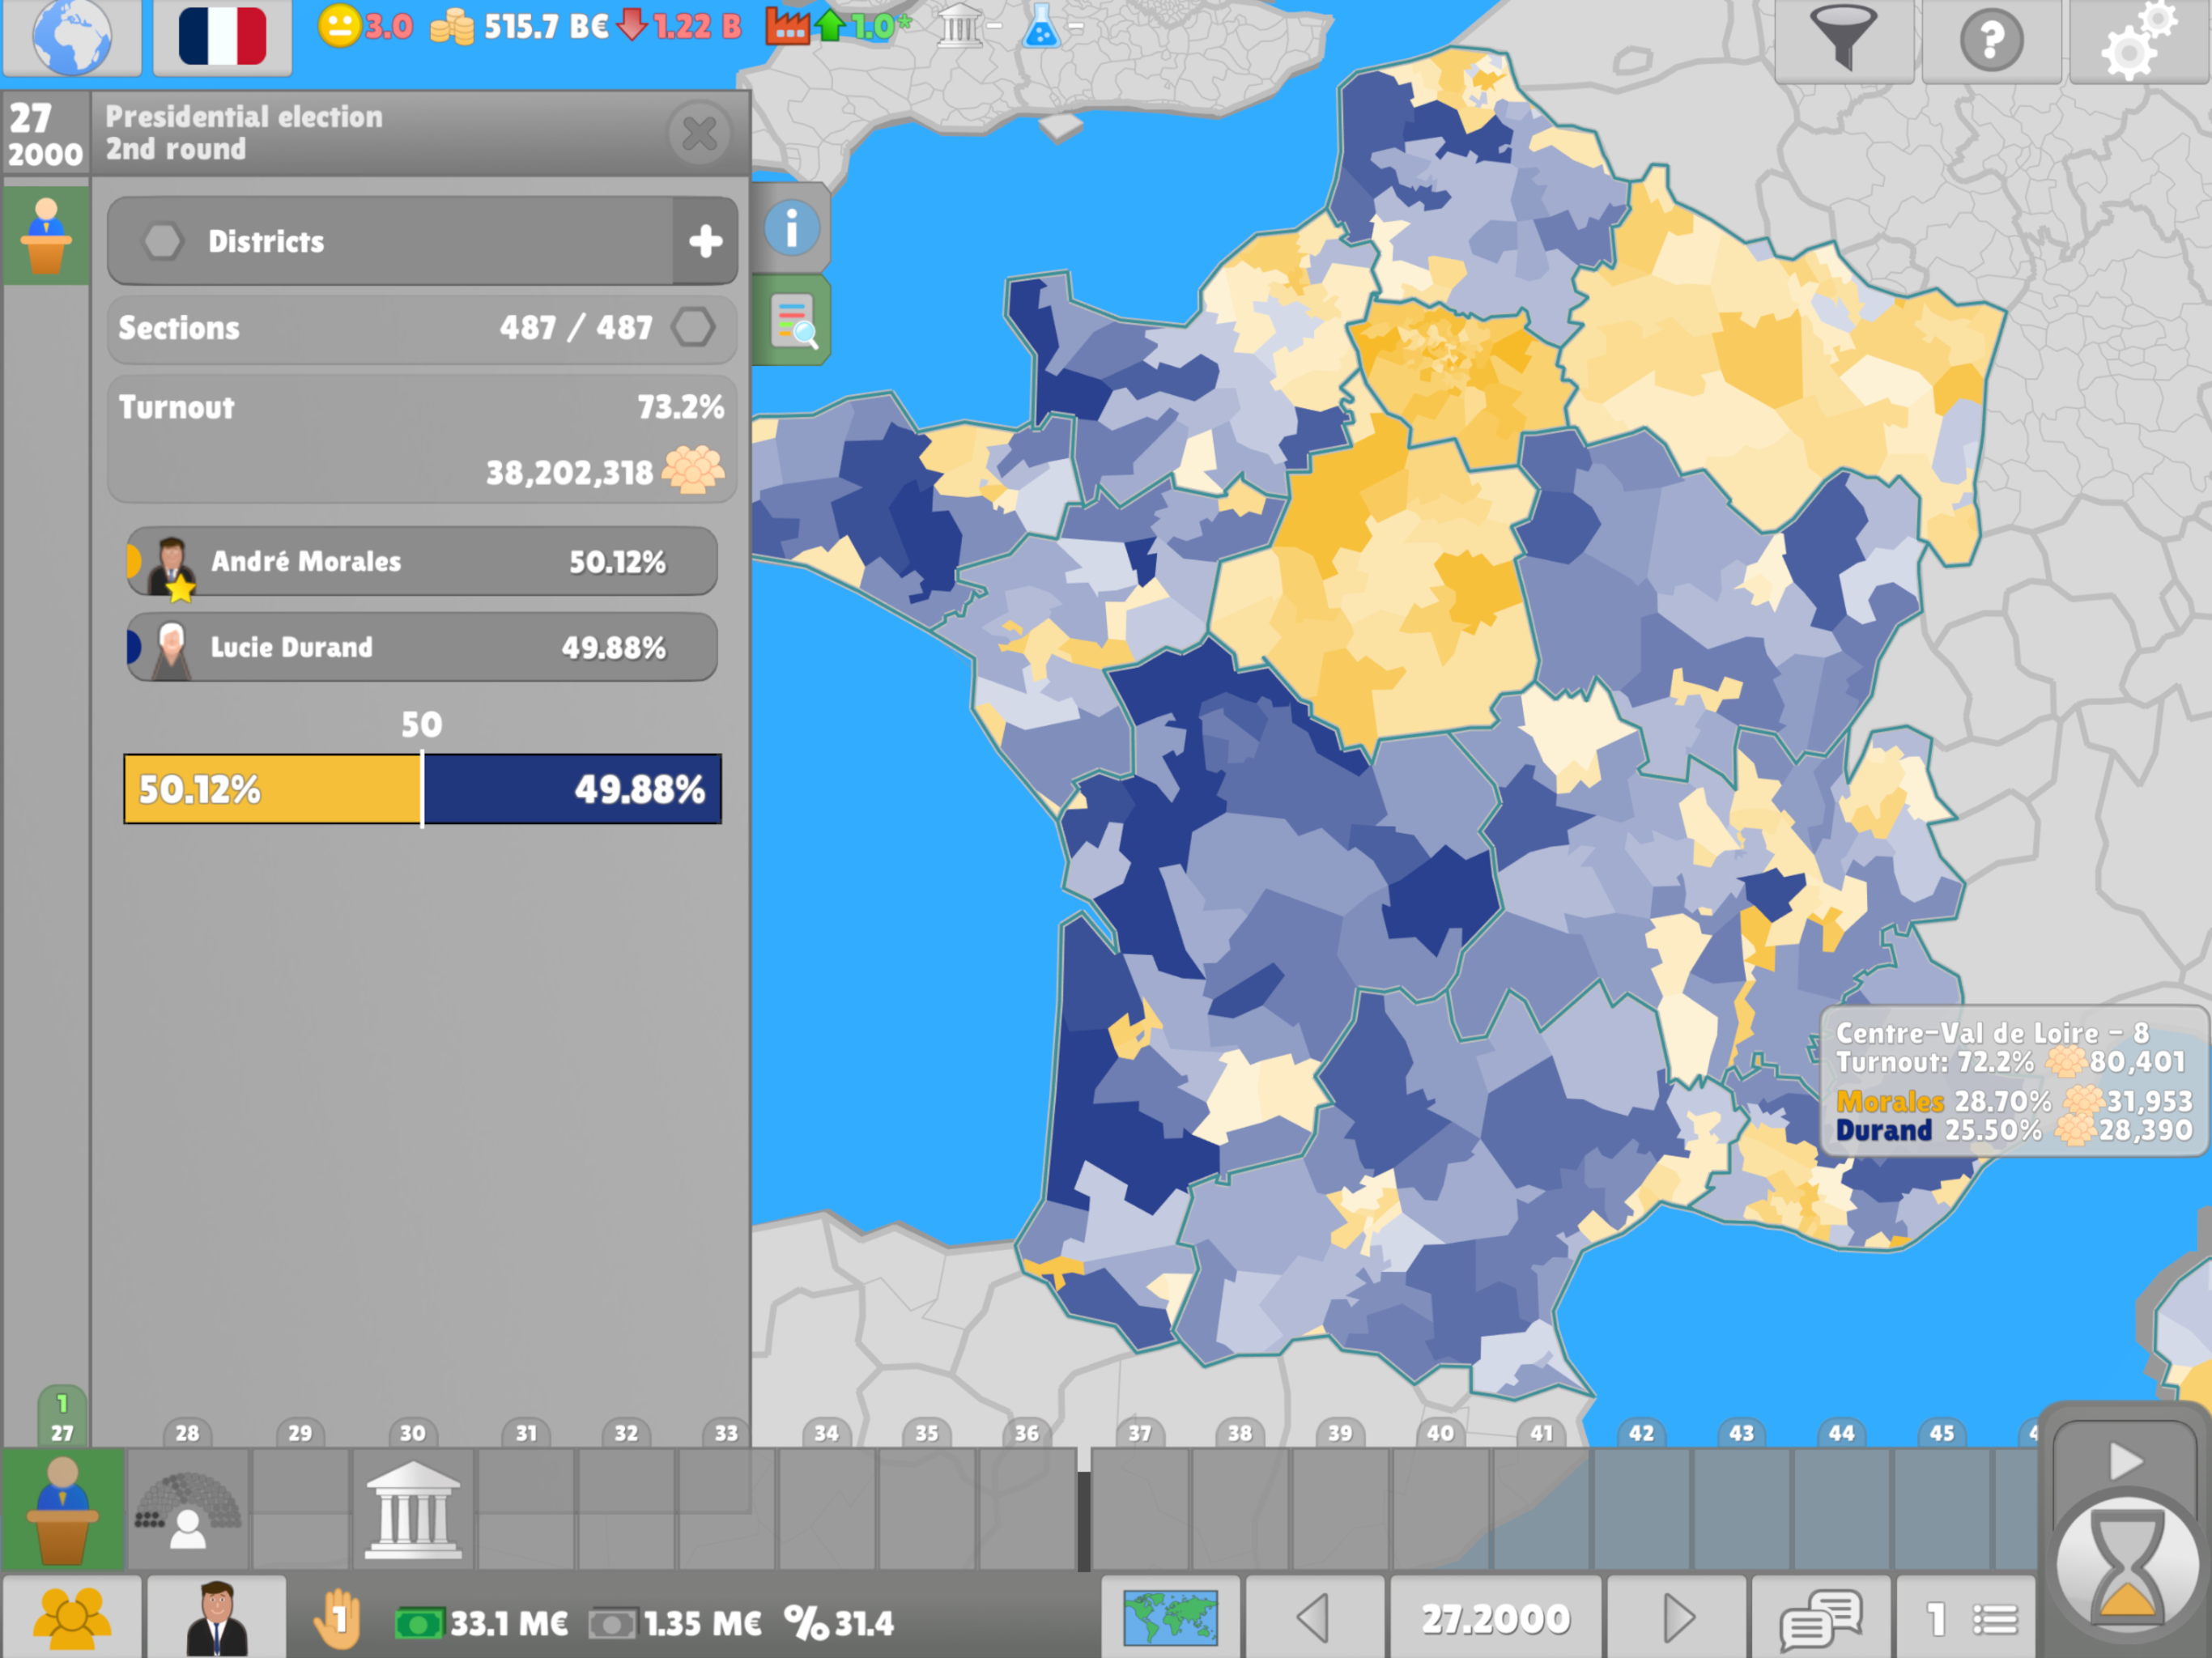Click the 50.12% yellow result bar

(x=273, y=789)
